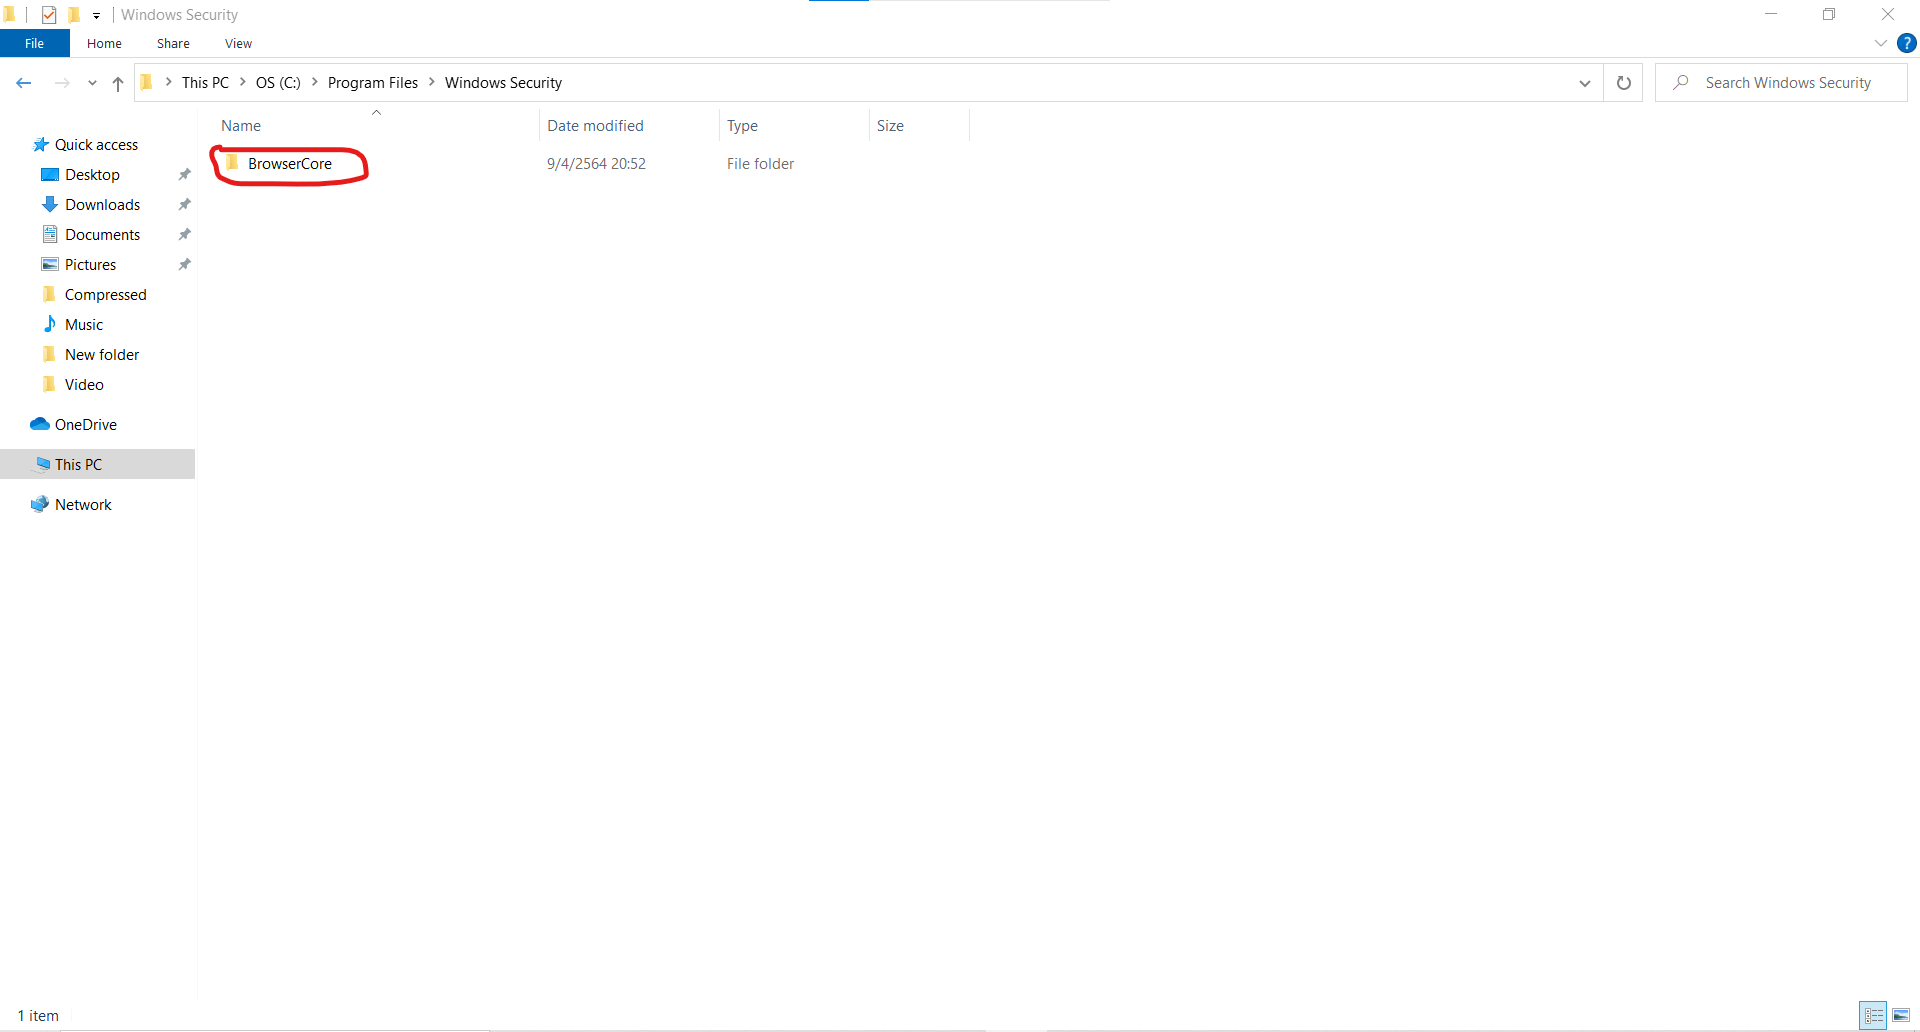Switch to the Details view layout
Screen dimensions: 1920x1032
point(1873,1016)
